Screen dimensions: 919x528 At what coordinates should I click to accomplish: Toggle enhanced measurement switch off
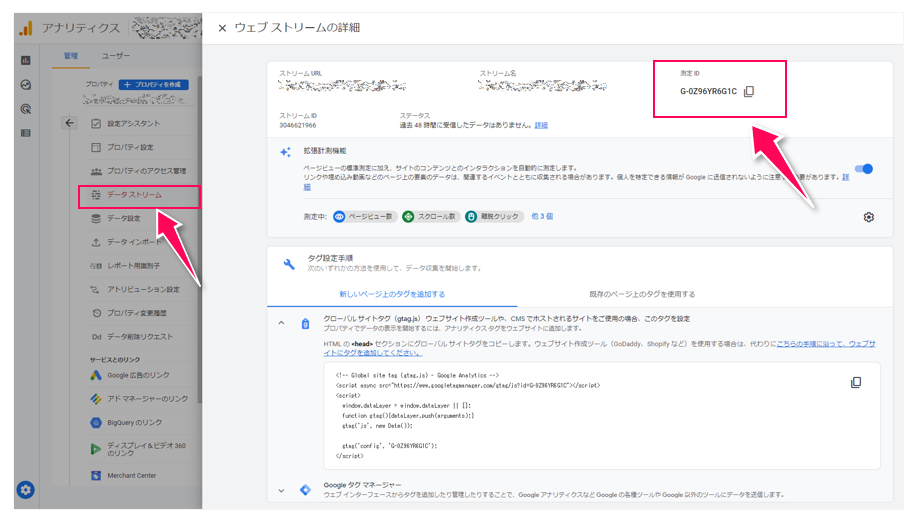[863, 169]
